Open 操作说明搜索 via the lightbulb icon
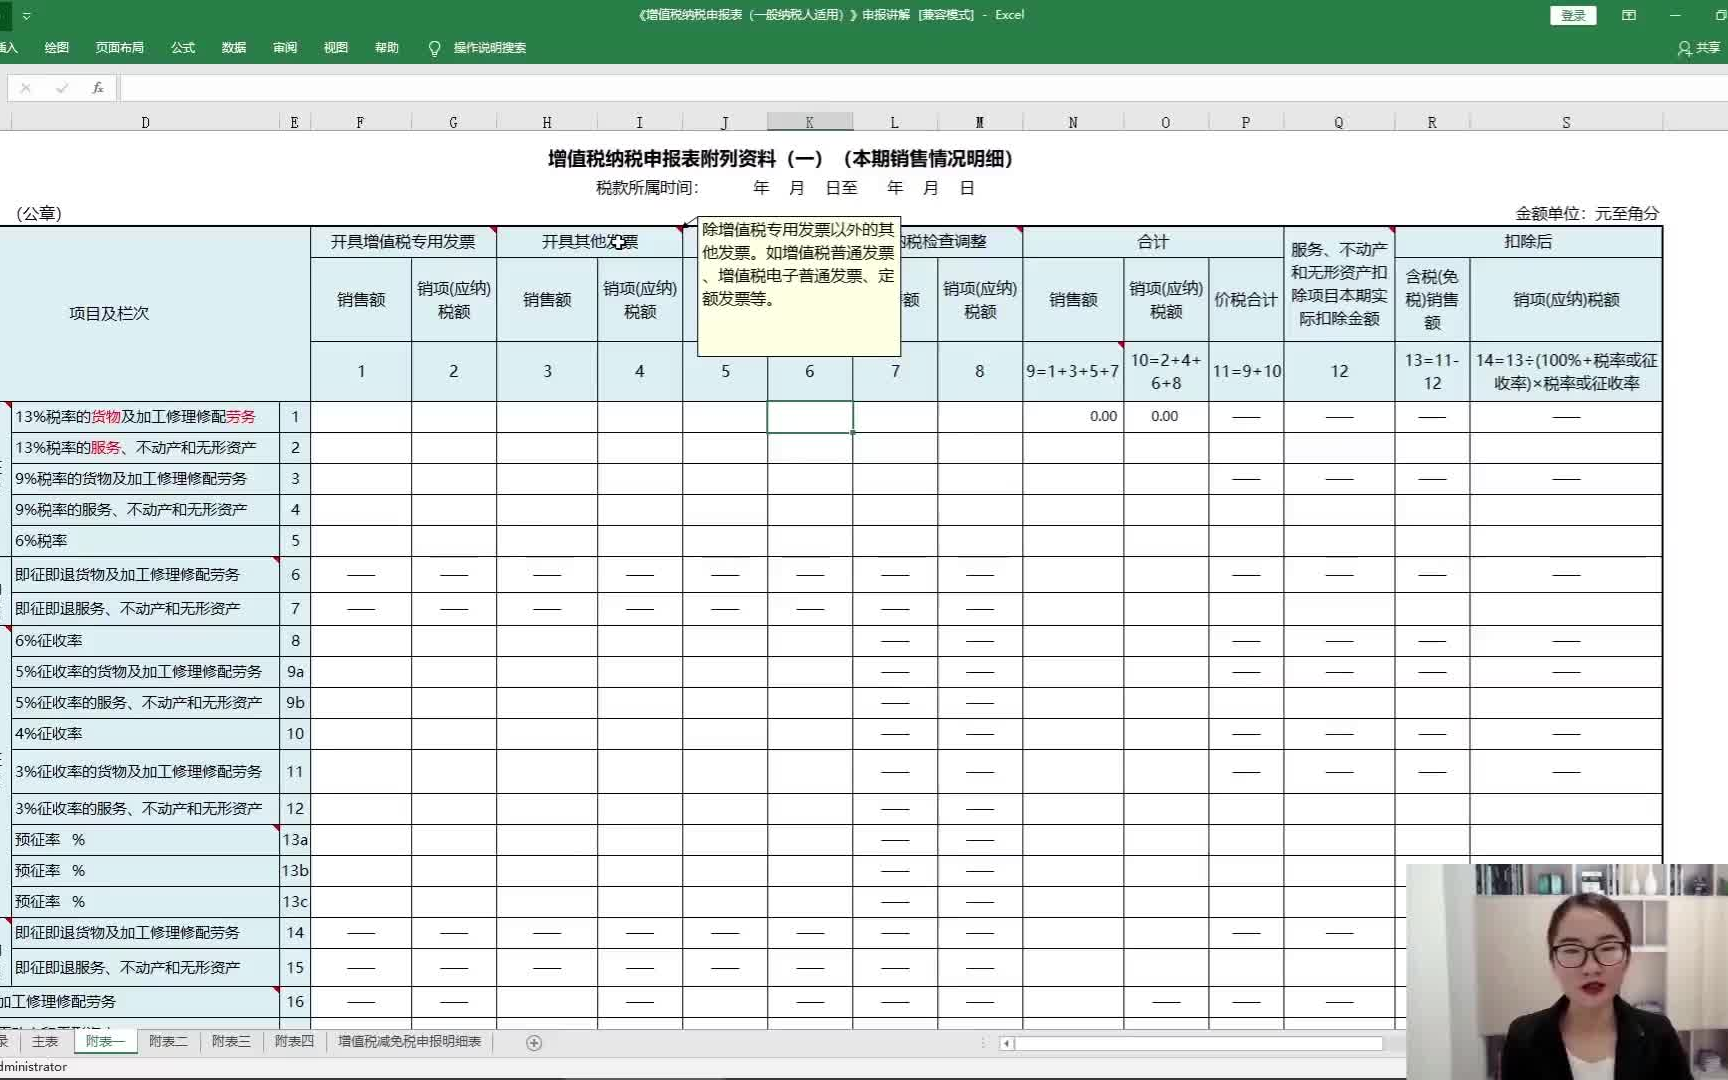This screenshot has width=1728, height=1080. coord(434,47)
